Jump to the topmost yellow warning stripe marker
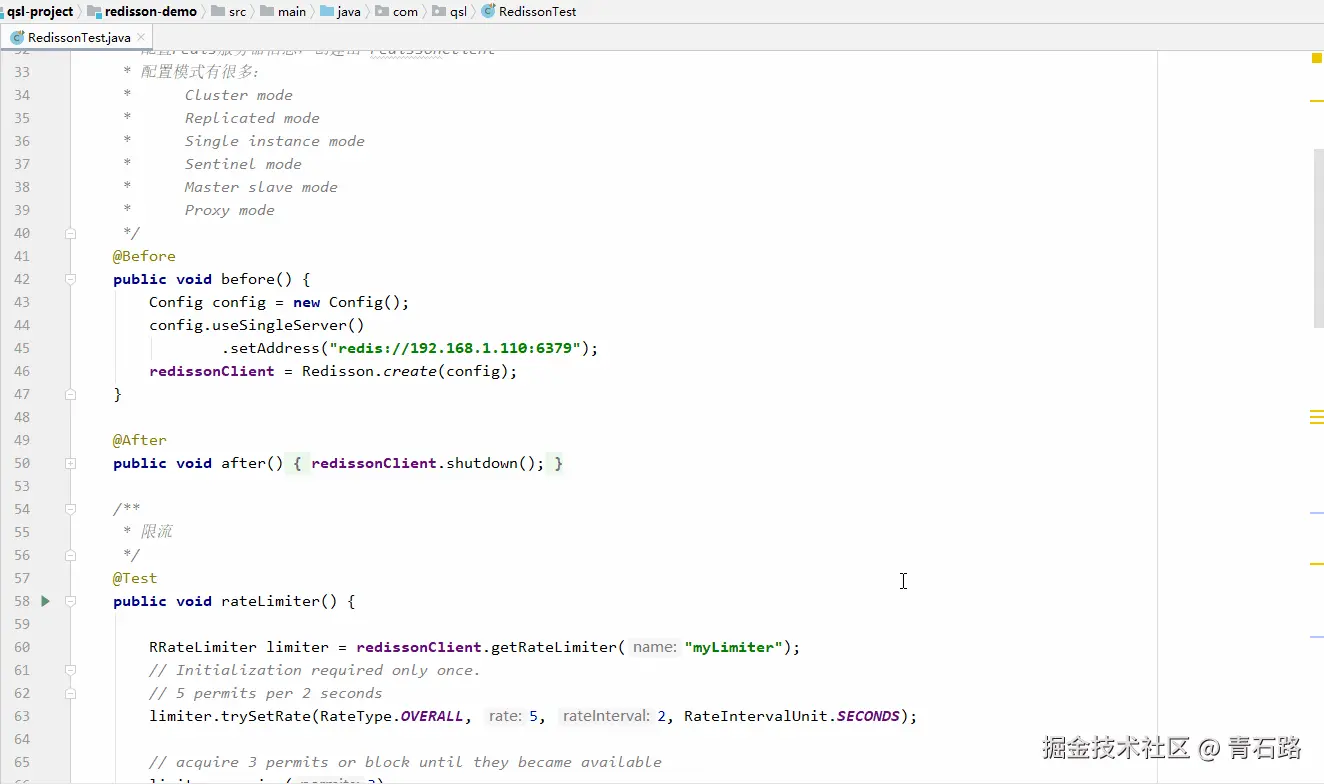 [x=1317, y=101]
